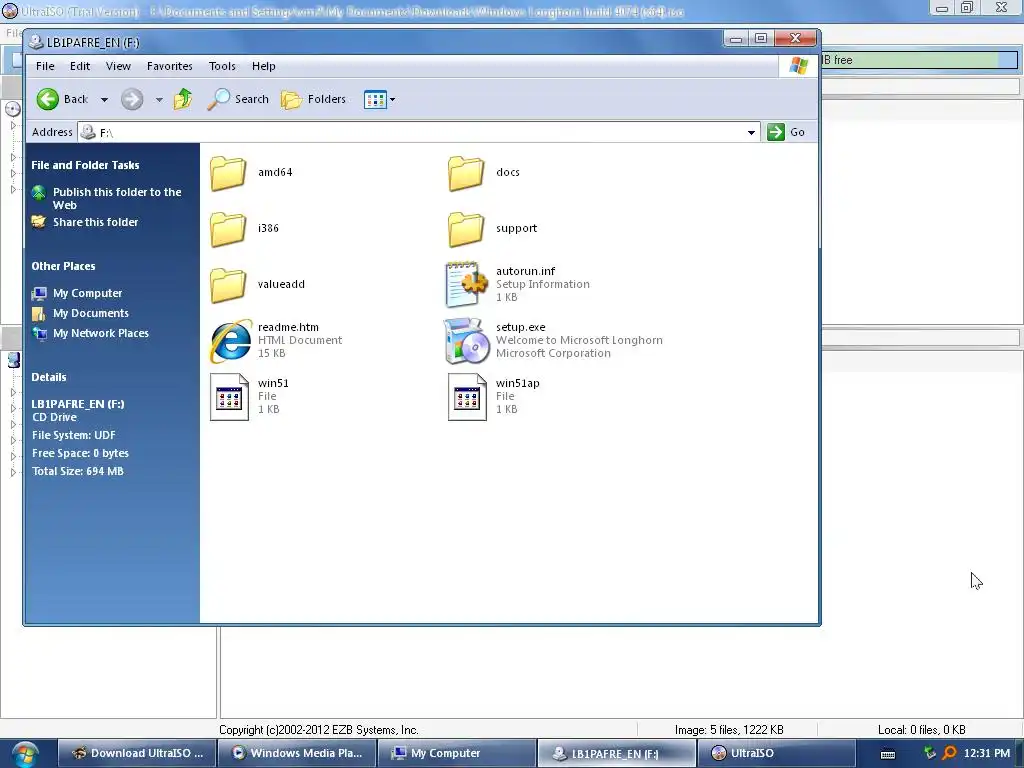Click LB1PAFRE_EN (F:) taskbar button

pyautogui.click(x=616, y=754)
